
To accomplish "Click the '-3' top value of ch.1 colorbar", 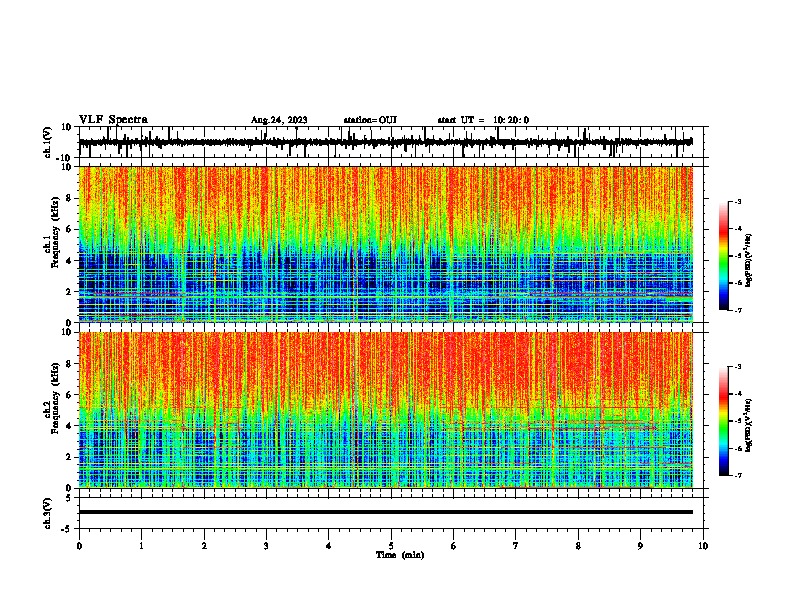I will [x=737, y=202].
